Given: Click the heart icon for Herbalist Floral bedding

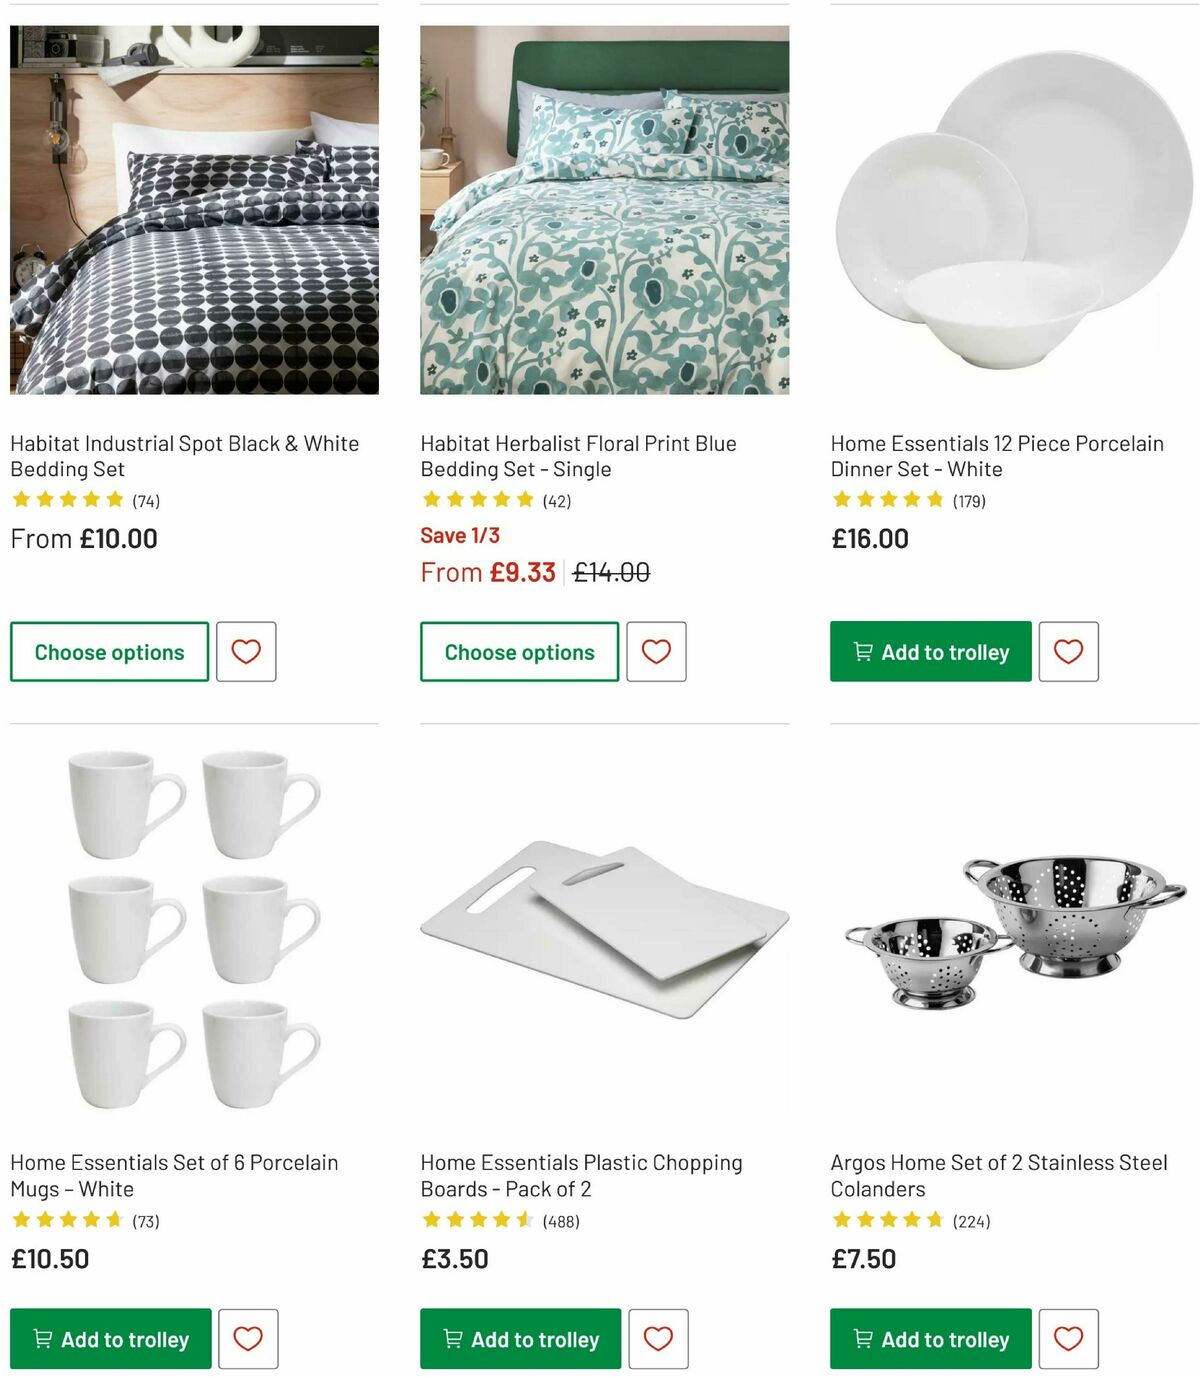Looking at the screenshot, I should click(655, 651).
